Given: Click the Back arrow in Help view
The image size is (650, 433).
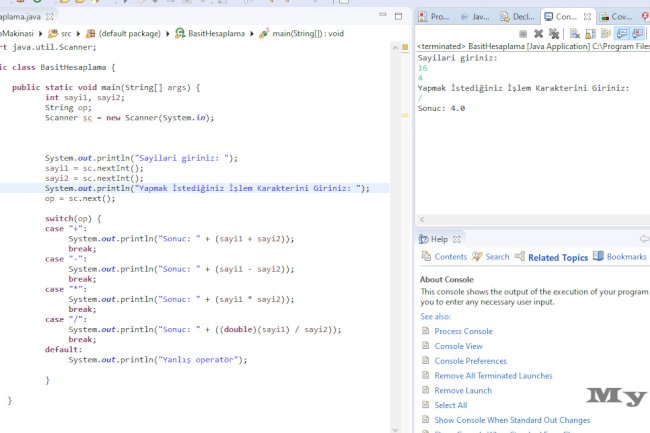Looking at the screenshot, I should pyautogui.click(x=642, y=239).
